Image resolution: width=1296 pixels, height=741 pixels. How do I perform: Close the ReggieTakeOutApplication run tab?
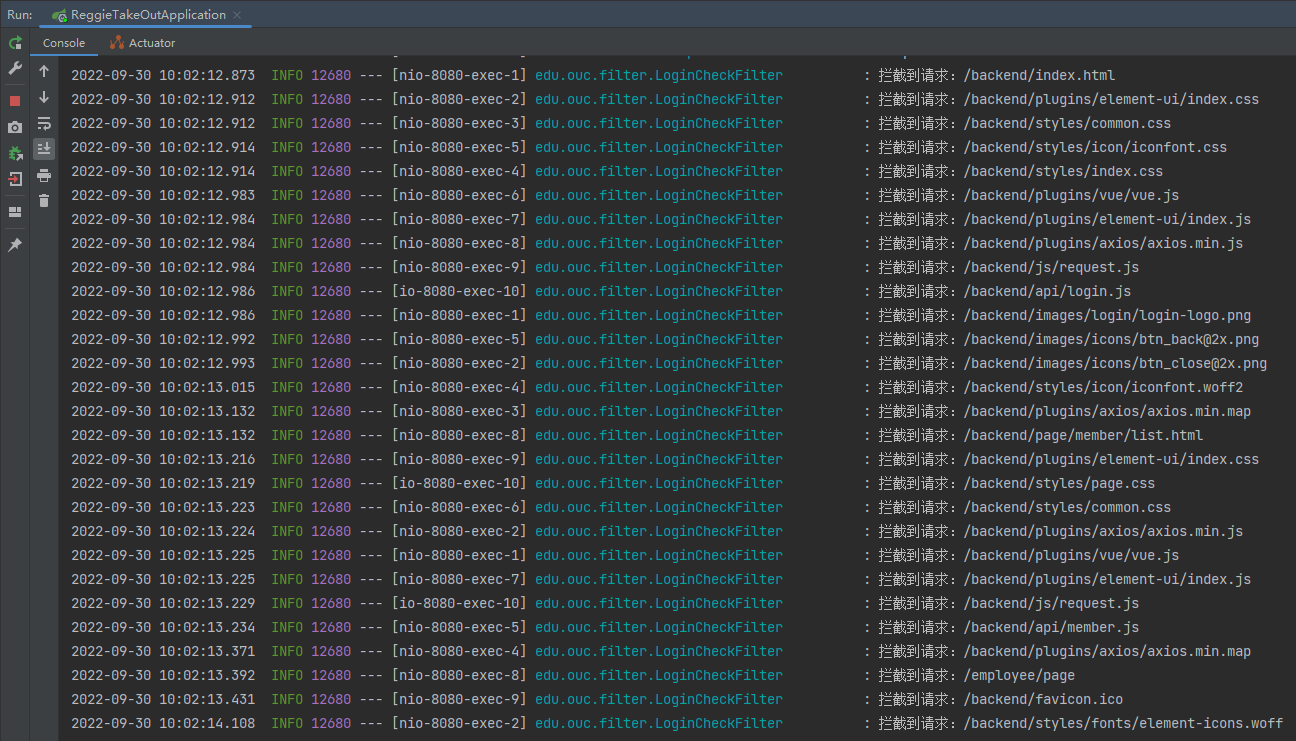[236, 15]
